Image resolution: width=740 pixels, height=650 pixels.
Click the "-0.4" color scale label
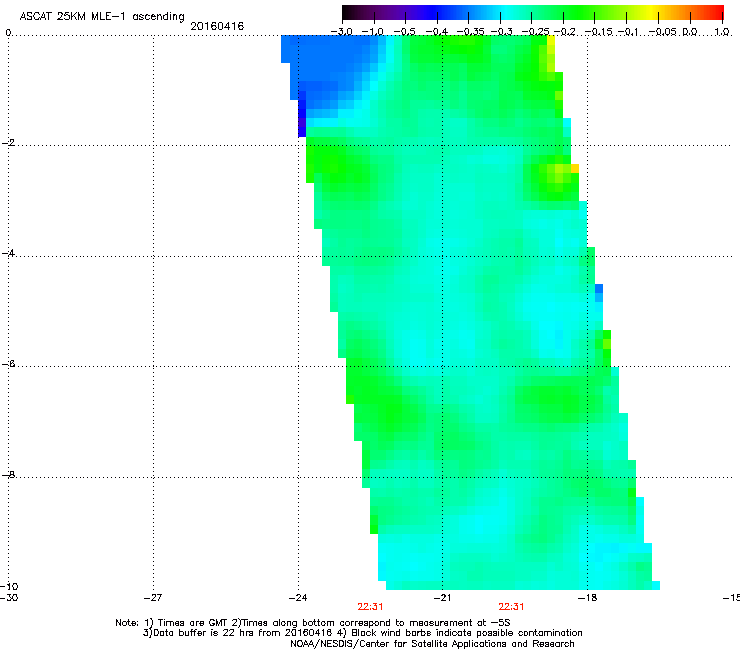pyautogui.click(x=437, y=32)
